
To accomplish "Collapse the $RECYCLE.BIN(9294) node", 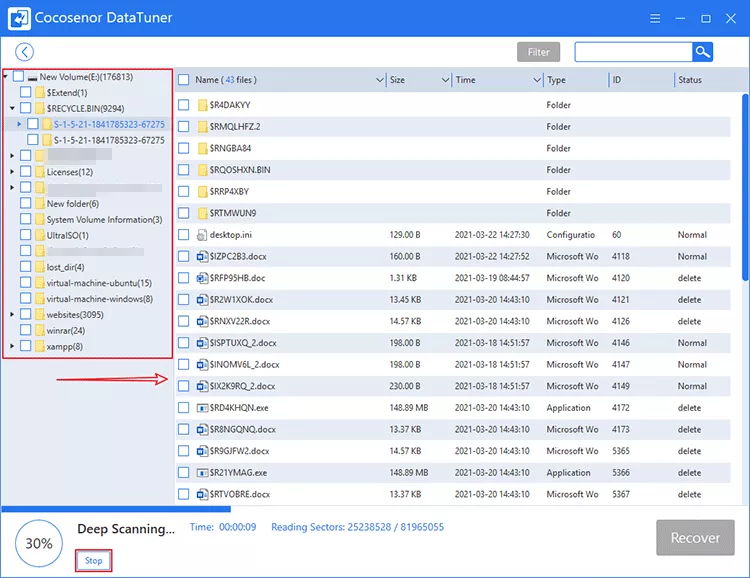I will coord(12,108).
